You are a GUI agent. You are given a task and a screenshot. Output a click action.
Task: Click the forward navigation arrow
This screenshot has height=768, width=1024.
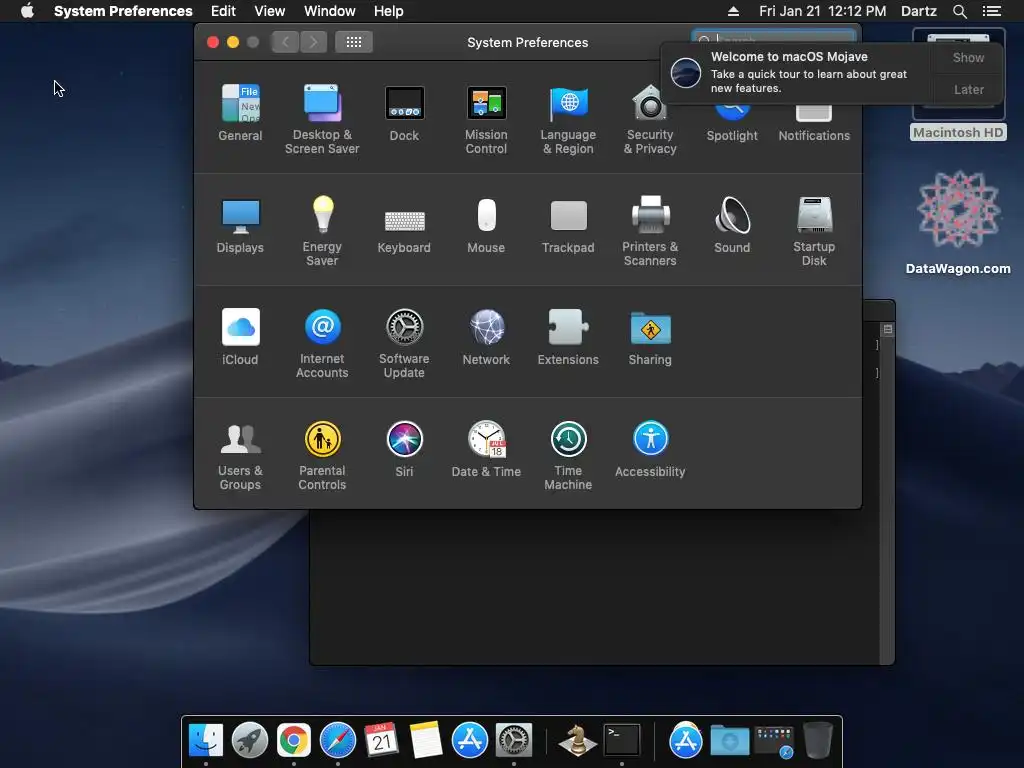[x=313, y=42]
